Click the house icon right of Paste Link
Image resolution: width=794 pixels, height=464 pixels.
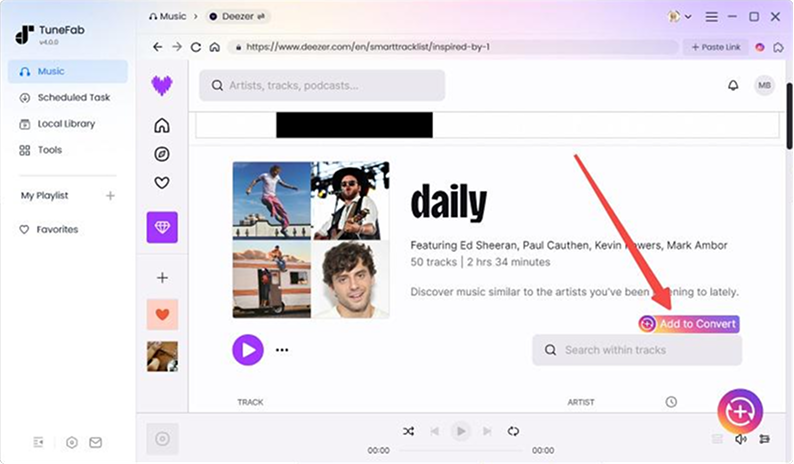(778, 47)
